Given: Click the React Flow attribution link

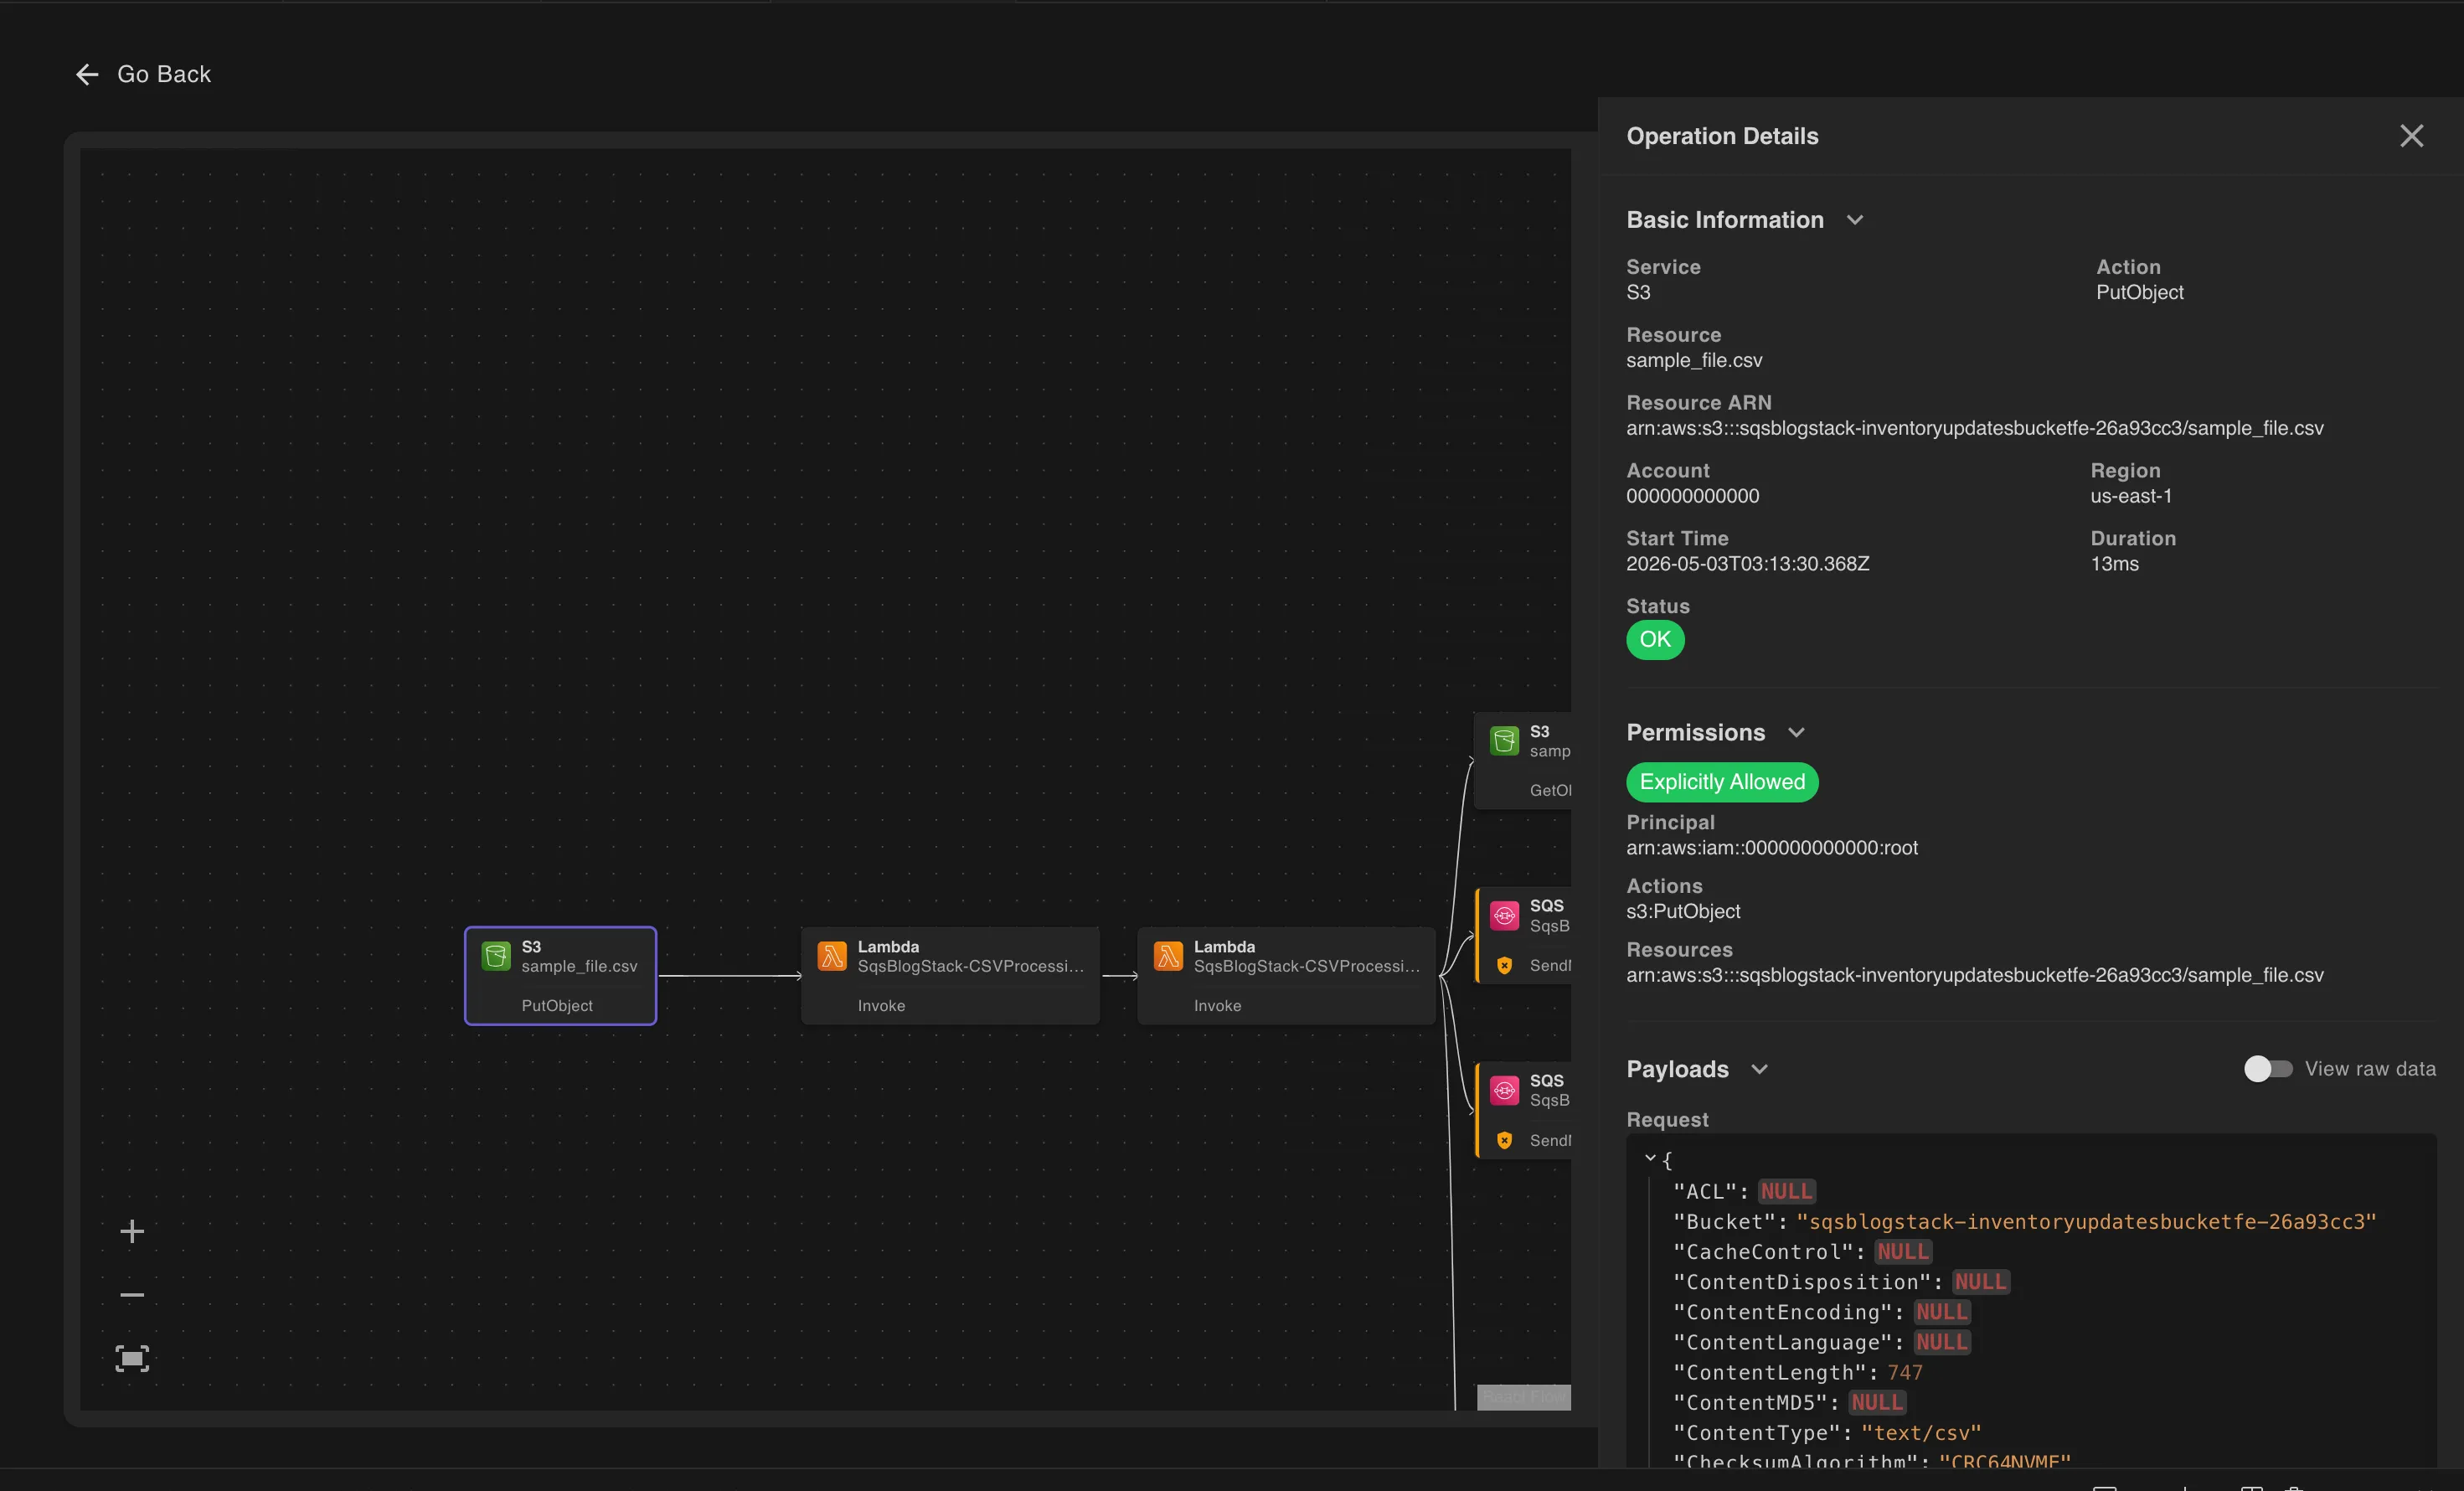Looking at the screenshot, I should tap(1523, 1397).
